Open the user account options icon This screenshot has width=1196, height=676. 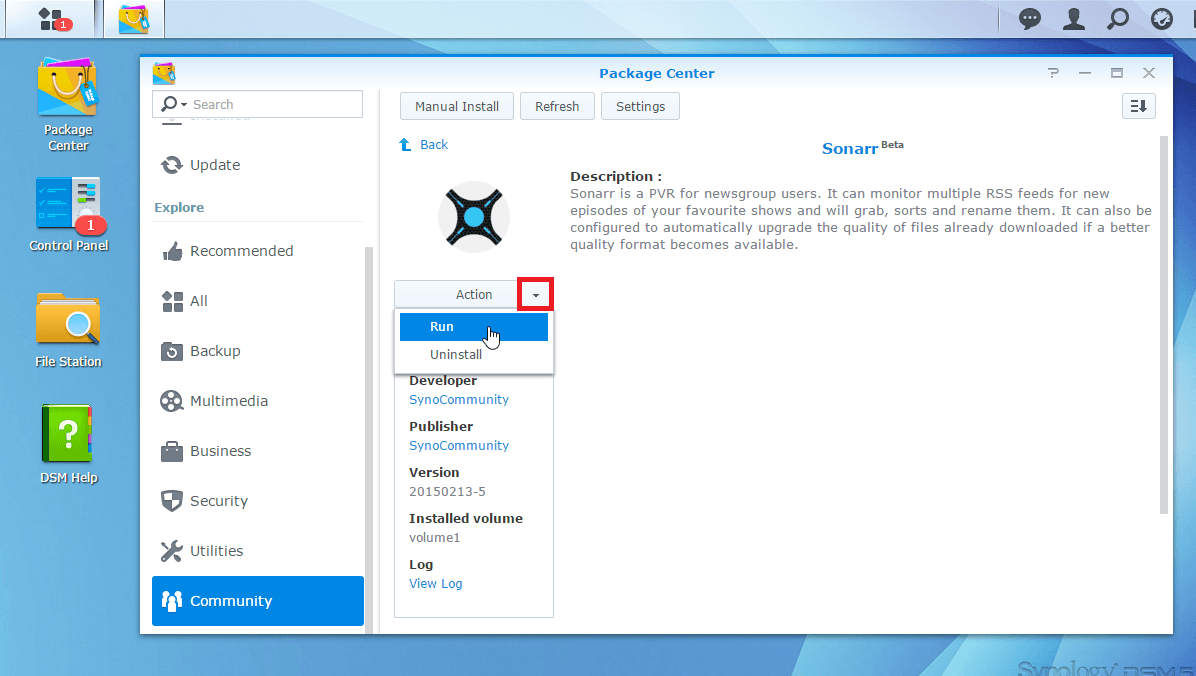(1074, 19)
